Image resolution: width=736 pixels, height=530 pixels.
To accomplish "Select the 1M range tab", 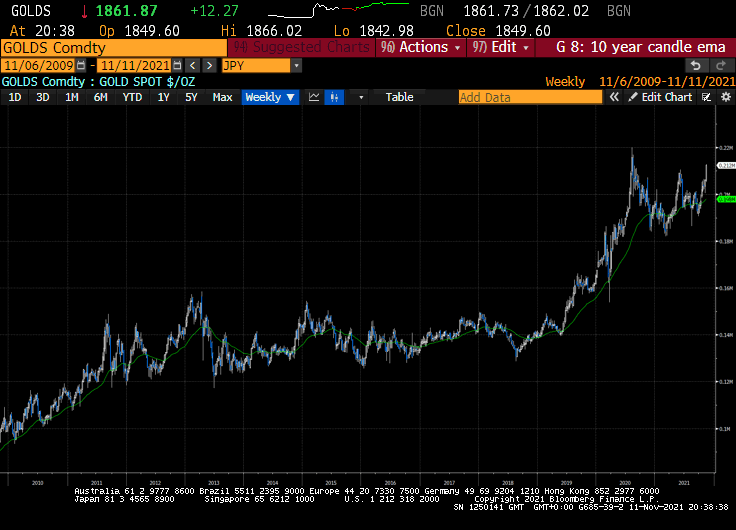I will (71, 97).
